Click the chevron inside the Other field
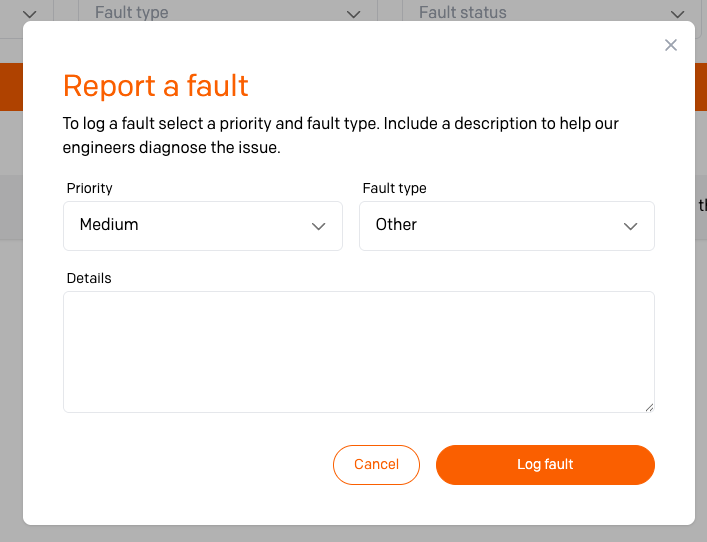Viewport: 707px width, 542px height. (x=630, y=226)
